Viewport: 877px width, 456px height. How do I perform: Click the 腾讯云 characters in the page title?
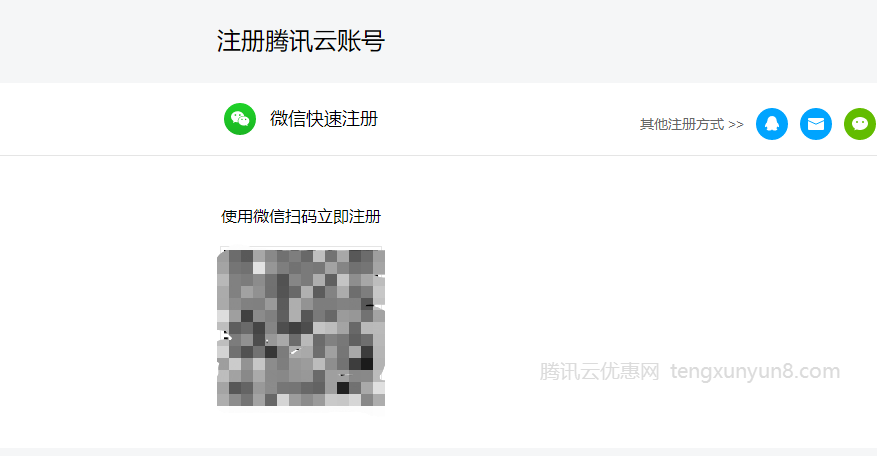301,41
